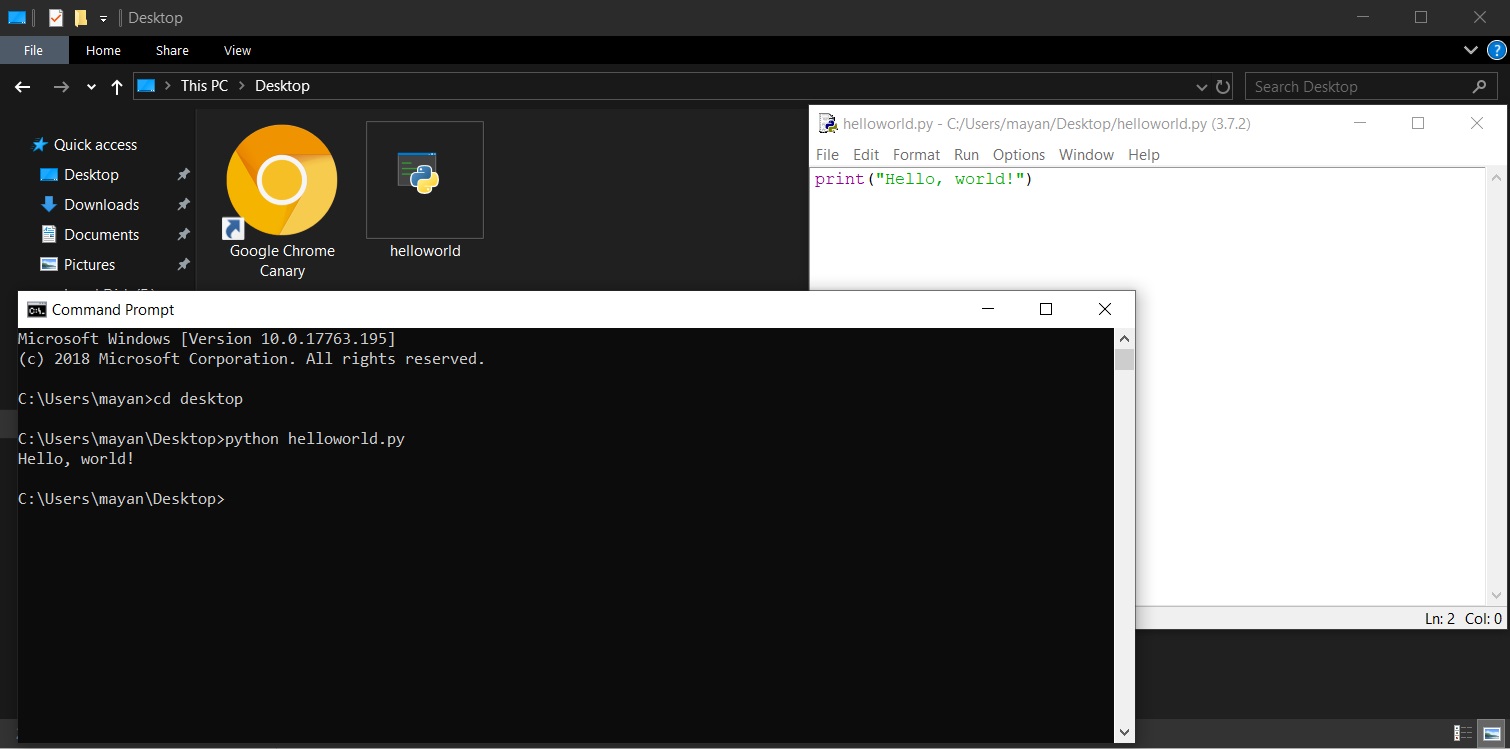1510x749 pixels.
Task: Go to This PC via the breadcrumb
Action: click(203, 85)
